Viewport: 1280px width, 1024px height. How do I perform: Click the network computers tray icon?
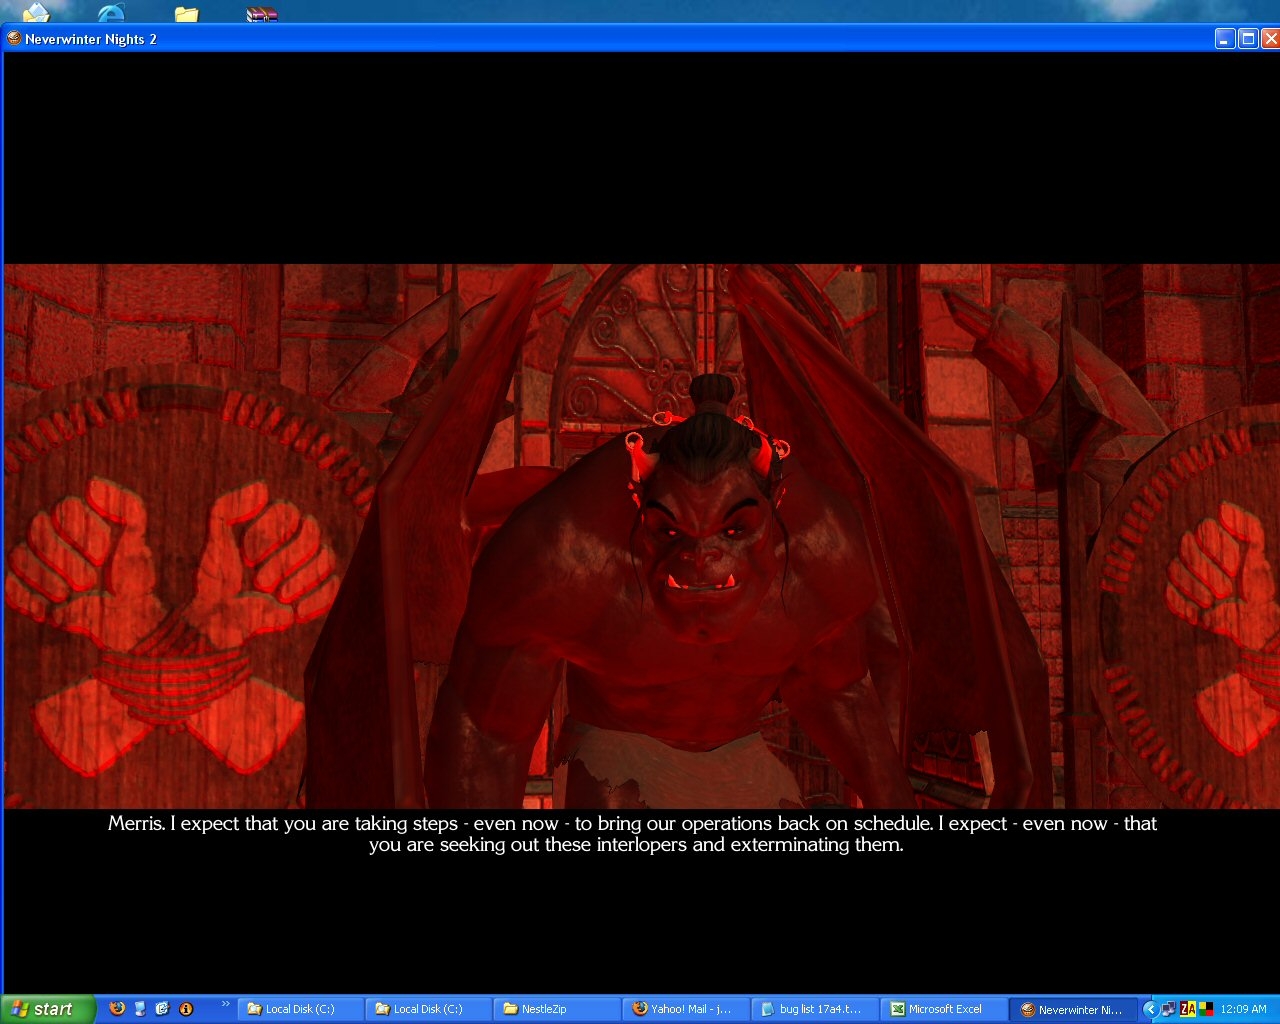click(1168, 1009)
